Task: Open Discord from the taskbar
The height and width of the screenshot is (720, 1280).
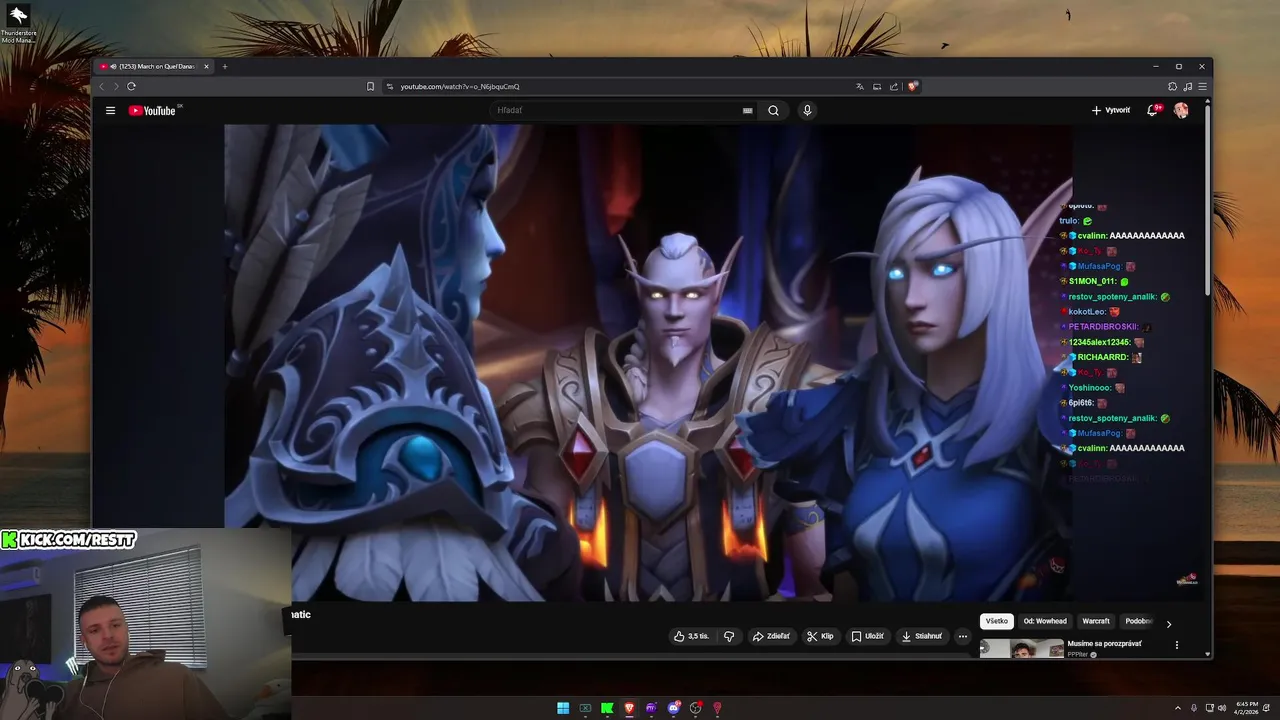Action: click(673, 708)
